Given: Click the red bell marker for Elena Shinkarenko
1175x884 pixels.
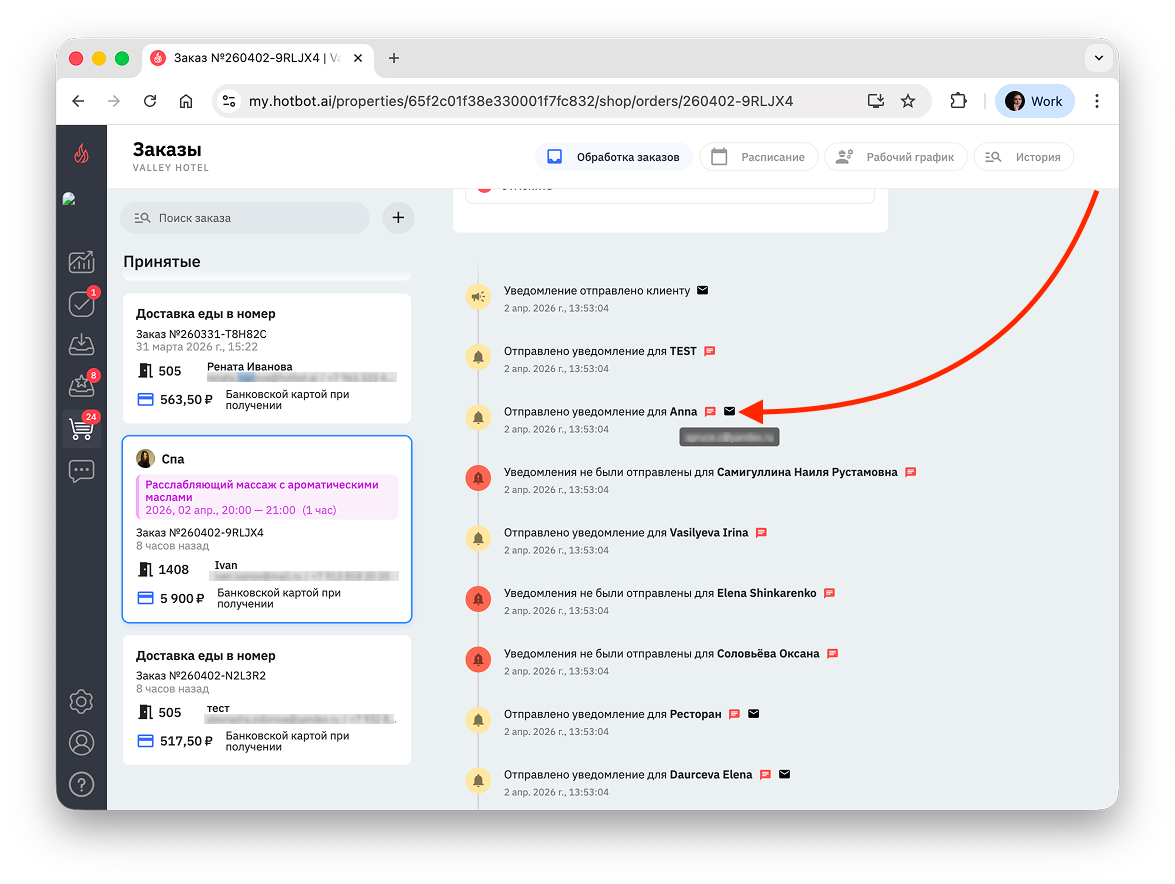Looking at the screenshot, I should 478,599.
